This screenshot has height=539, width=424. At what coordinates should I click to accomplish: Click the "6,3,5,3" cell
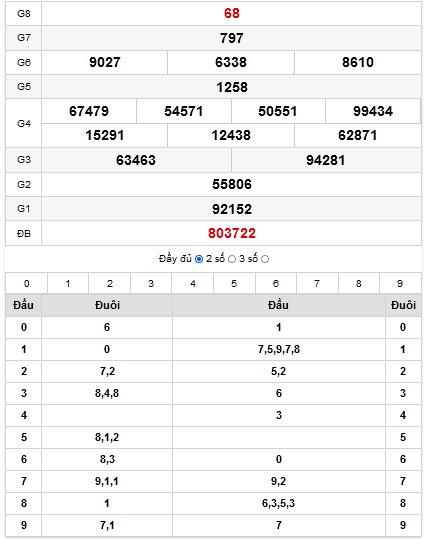279,503
